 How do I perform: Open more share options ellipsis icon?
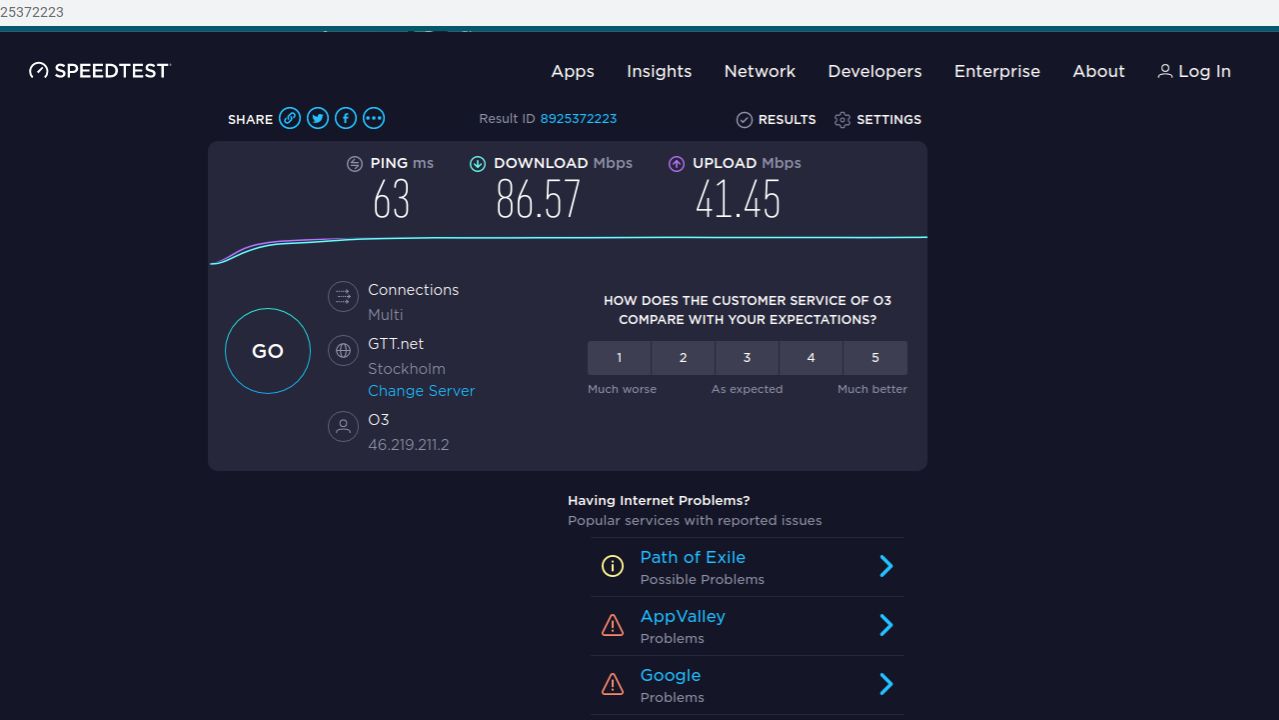(374, 118)
